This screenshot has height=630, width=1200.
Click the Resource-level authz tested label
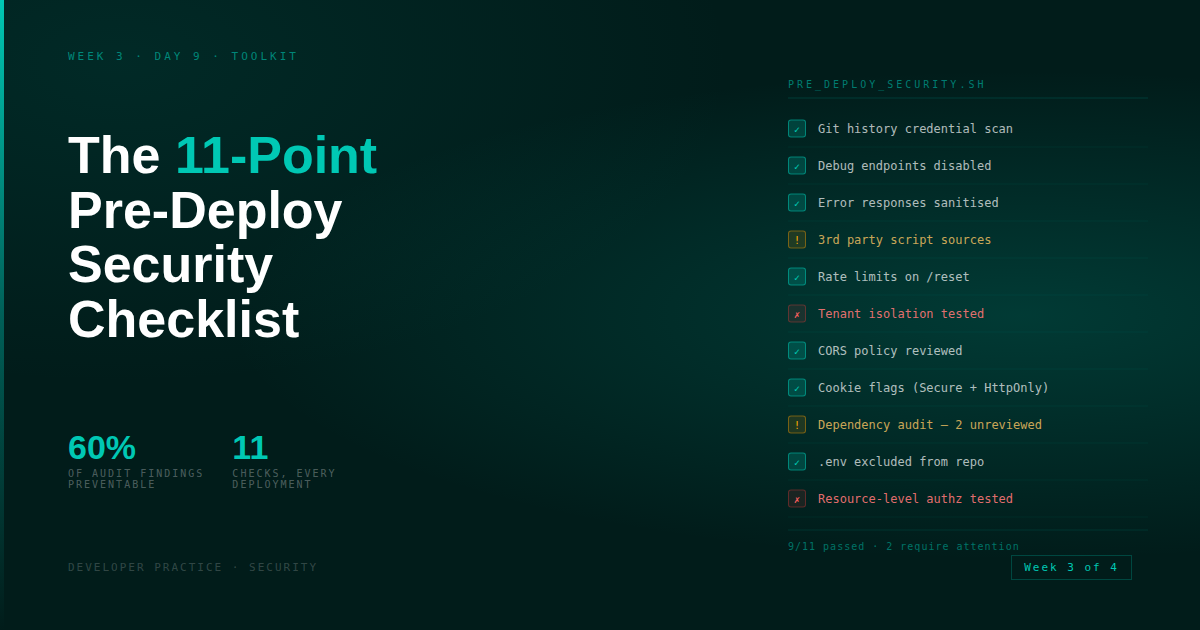[915, 499]
